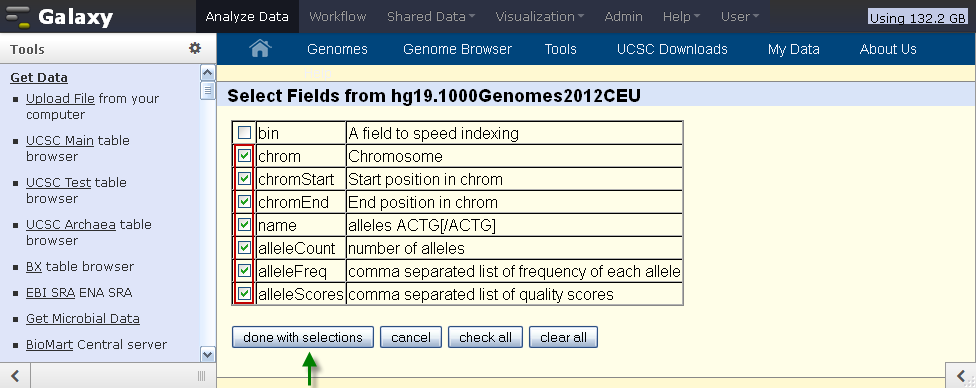Image resolution: width=976 pixels, height=388 pixels.
Task: Click the tools panel scrollbar thumb
Action: point(208,90)
